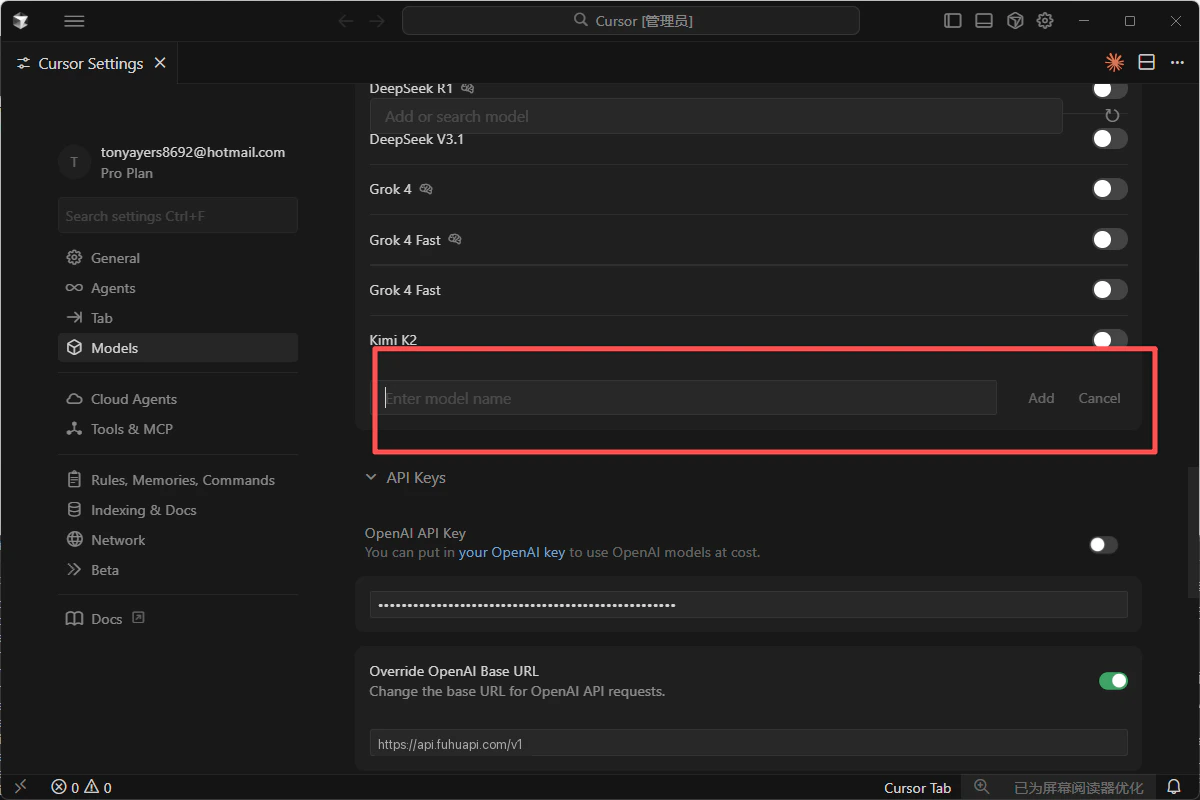Open General settings
The image size is (1200, 800).
point(178,258)
